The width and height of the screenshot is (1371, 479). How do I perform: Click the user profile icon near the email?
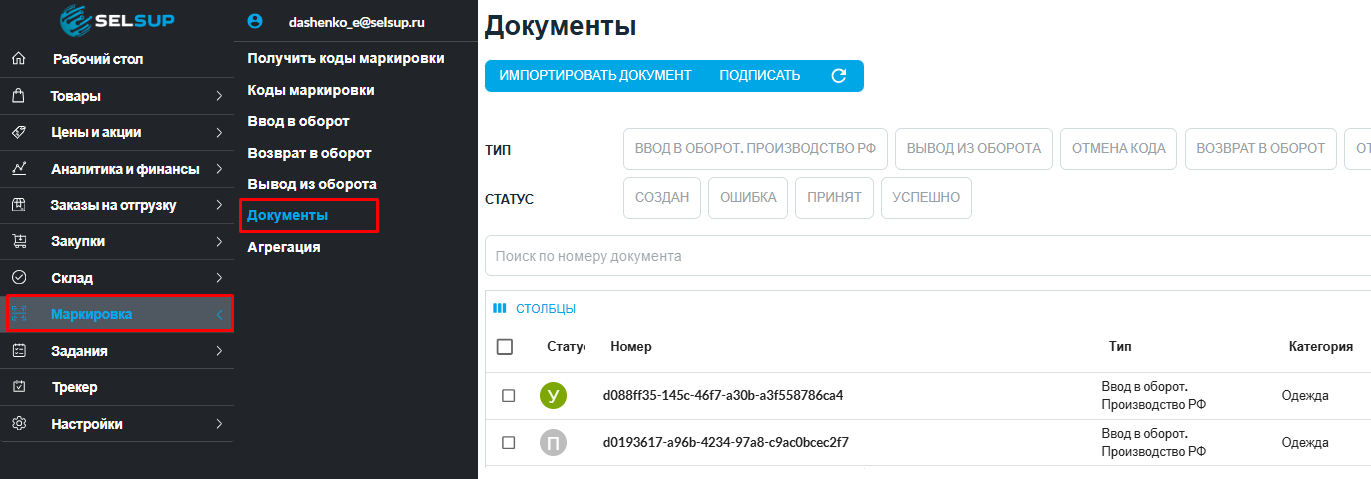[x=255, y=21]
